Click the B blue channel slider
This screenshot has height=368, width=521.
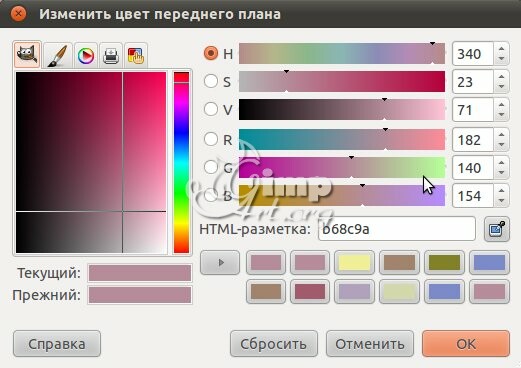pos(342,196)
